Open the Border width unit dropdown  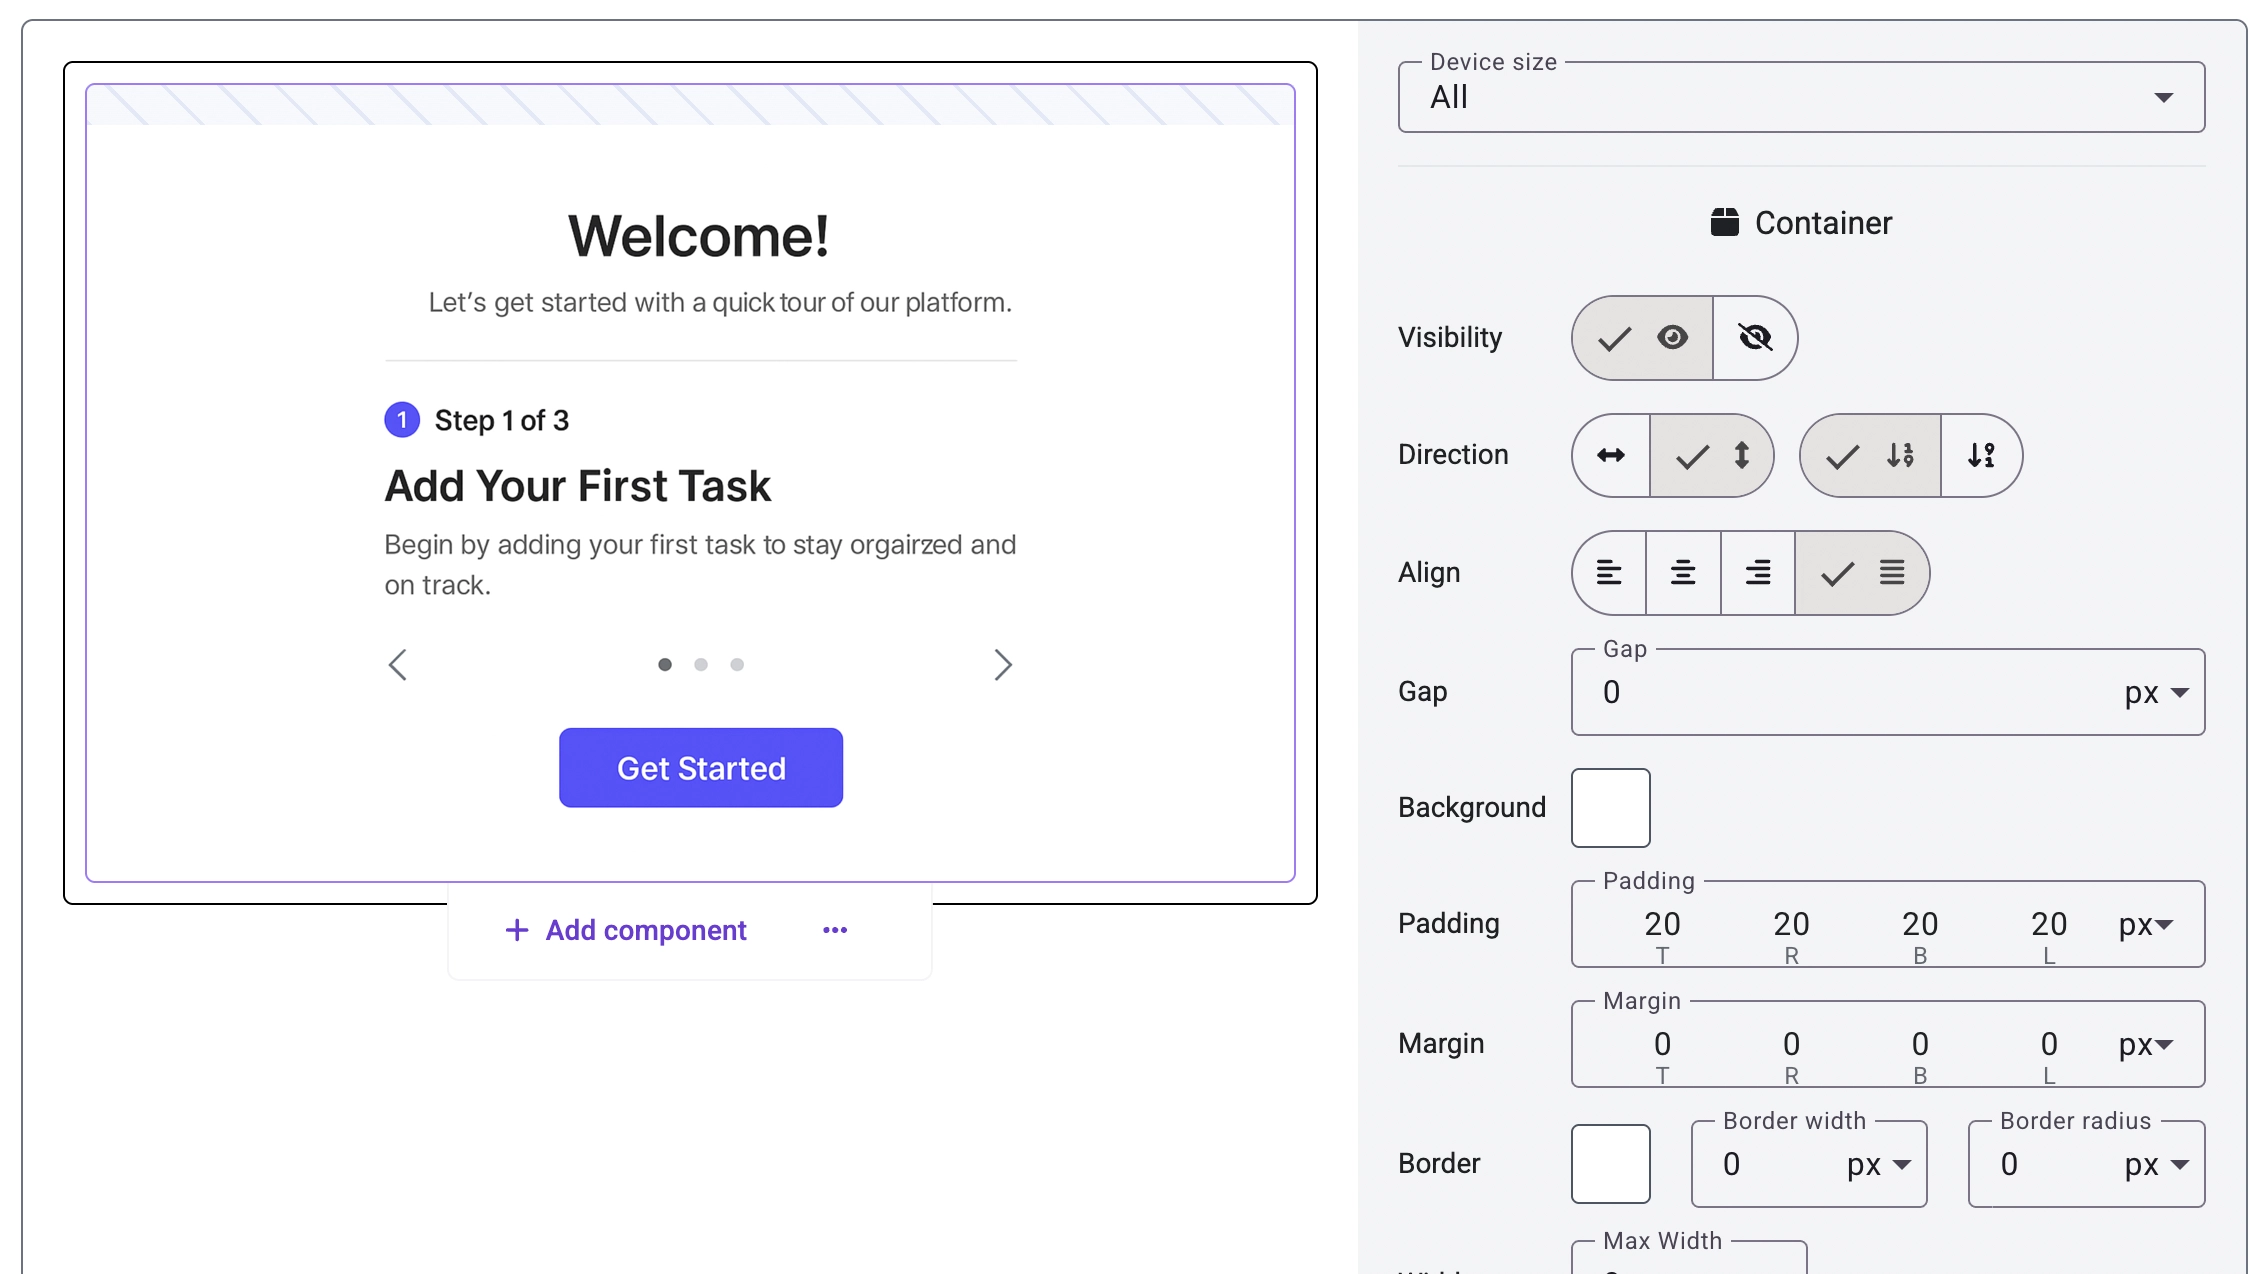coord(1875,1164)
